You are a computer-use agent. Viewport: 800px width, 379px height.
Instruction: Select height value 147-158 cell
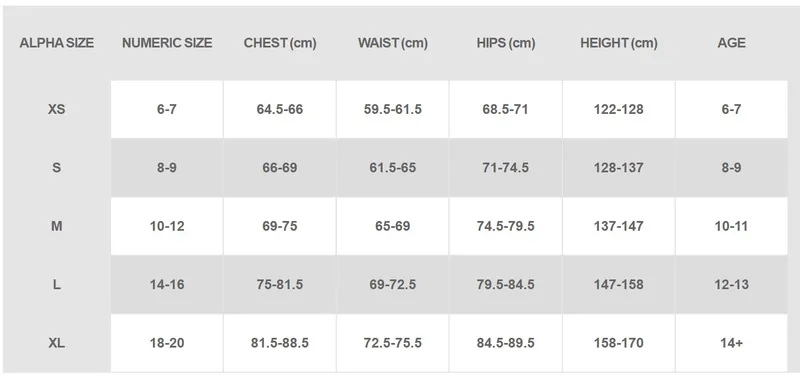tap(618, 284)
